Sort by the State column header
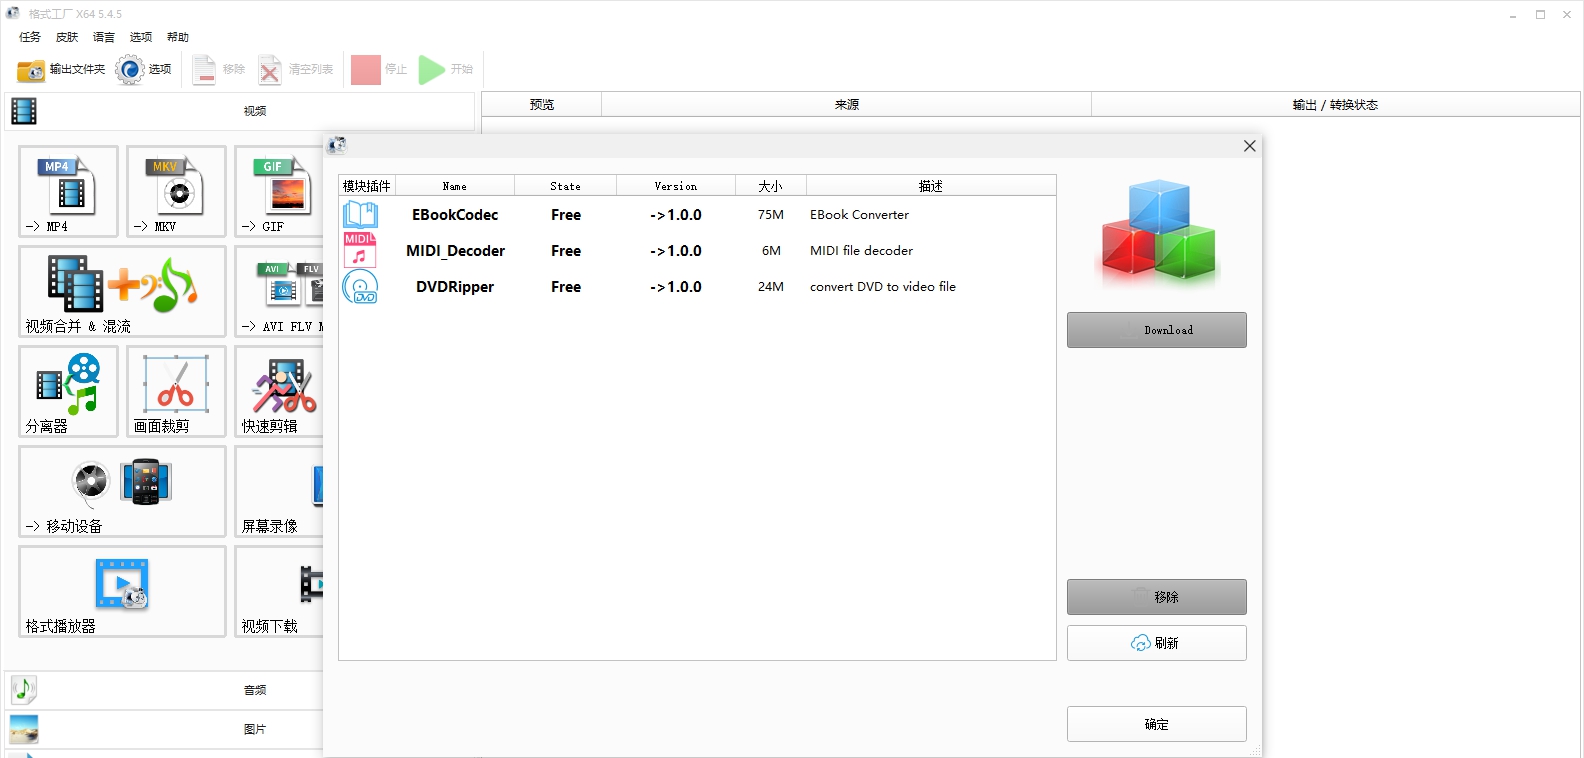 pyautogui.click(x=565, y=186)
